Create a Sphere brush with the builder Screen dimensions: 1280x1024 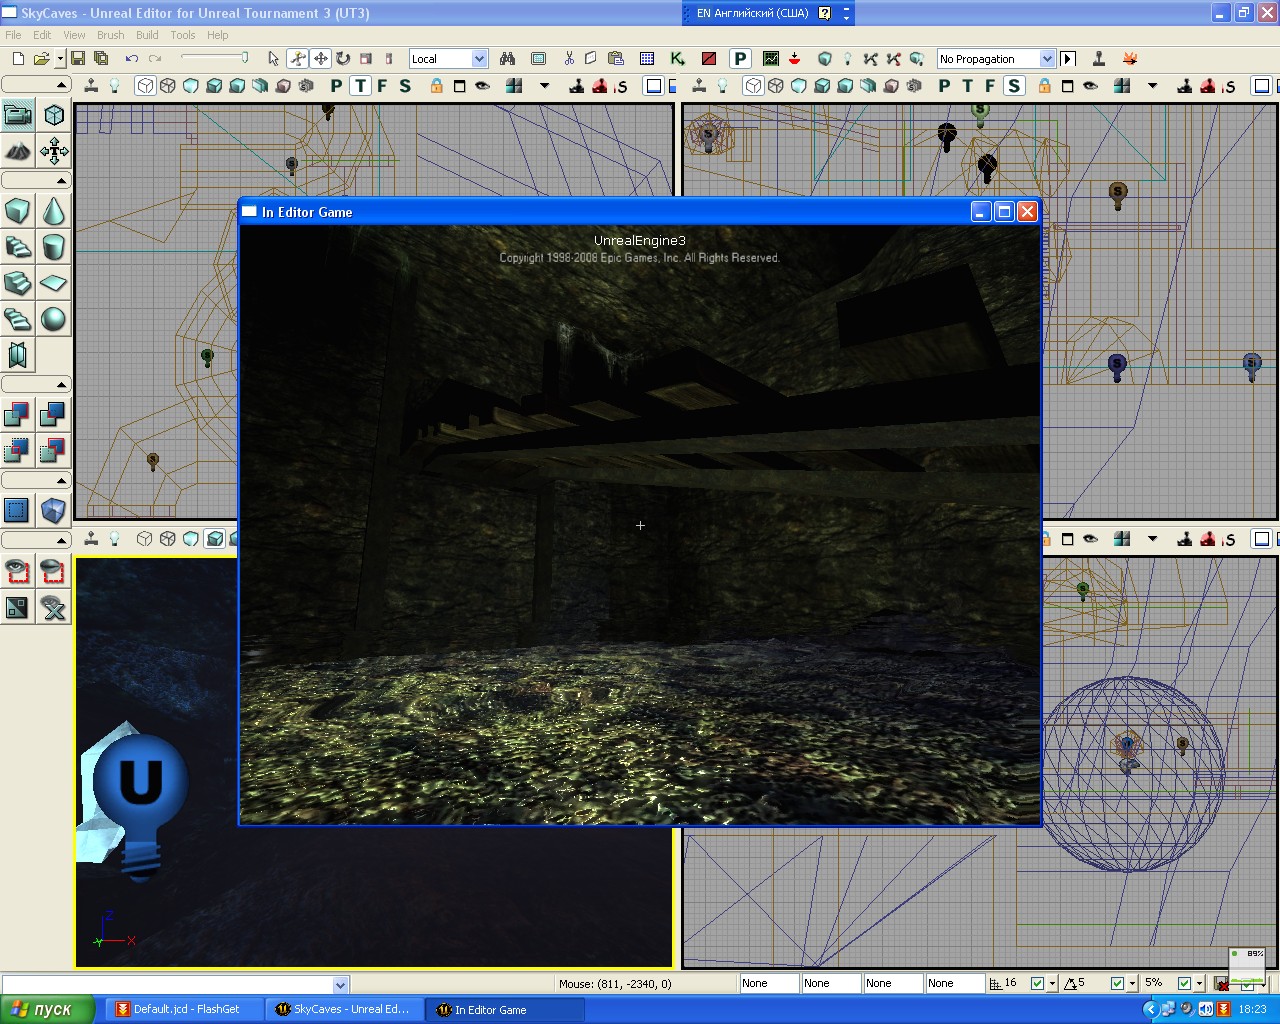tap(54, 319)
